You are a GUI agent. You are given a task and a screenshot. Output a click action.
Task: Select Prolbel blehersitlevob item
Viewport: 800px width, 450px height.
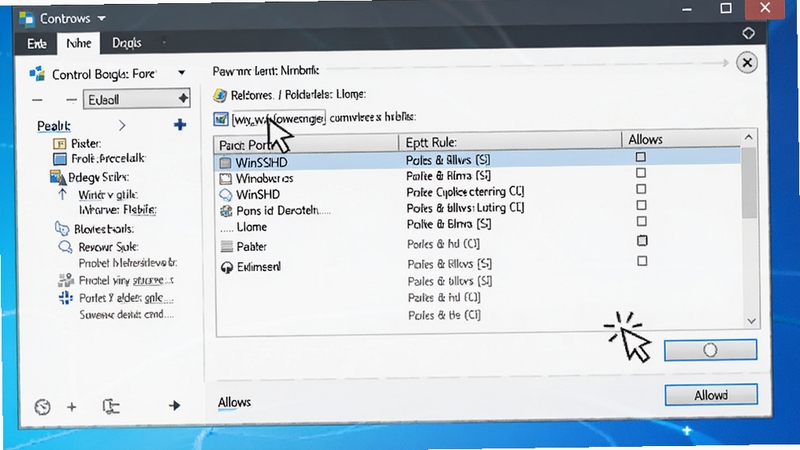[x=128, y=263]
